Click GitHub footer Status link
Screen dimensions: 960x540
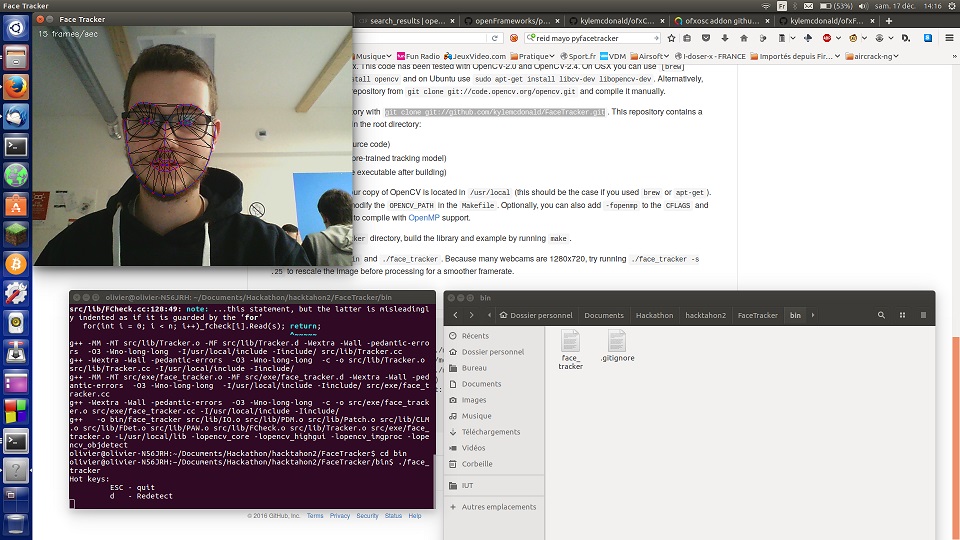pos(393,516)
